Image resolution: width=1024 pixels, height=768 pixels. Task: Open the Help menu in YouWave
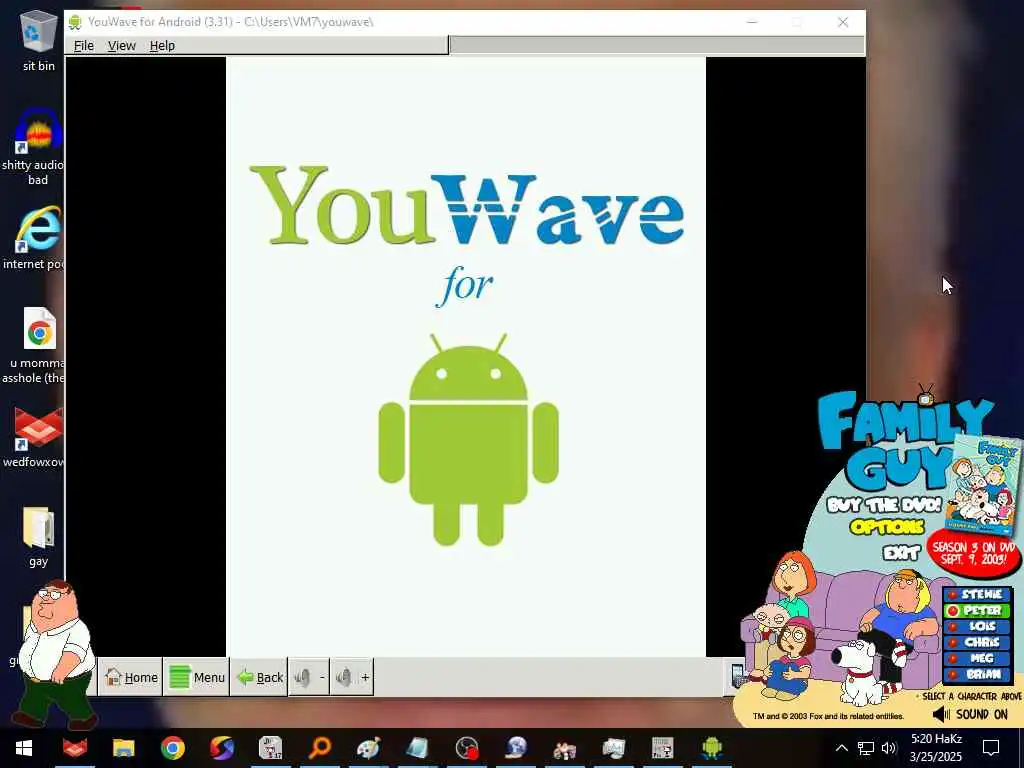[162, 46]
